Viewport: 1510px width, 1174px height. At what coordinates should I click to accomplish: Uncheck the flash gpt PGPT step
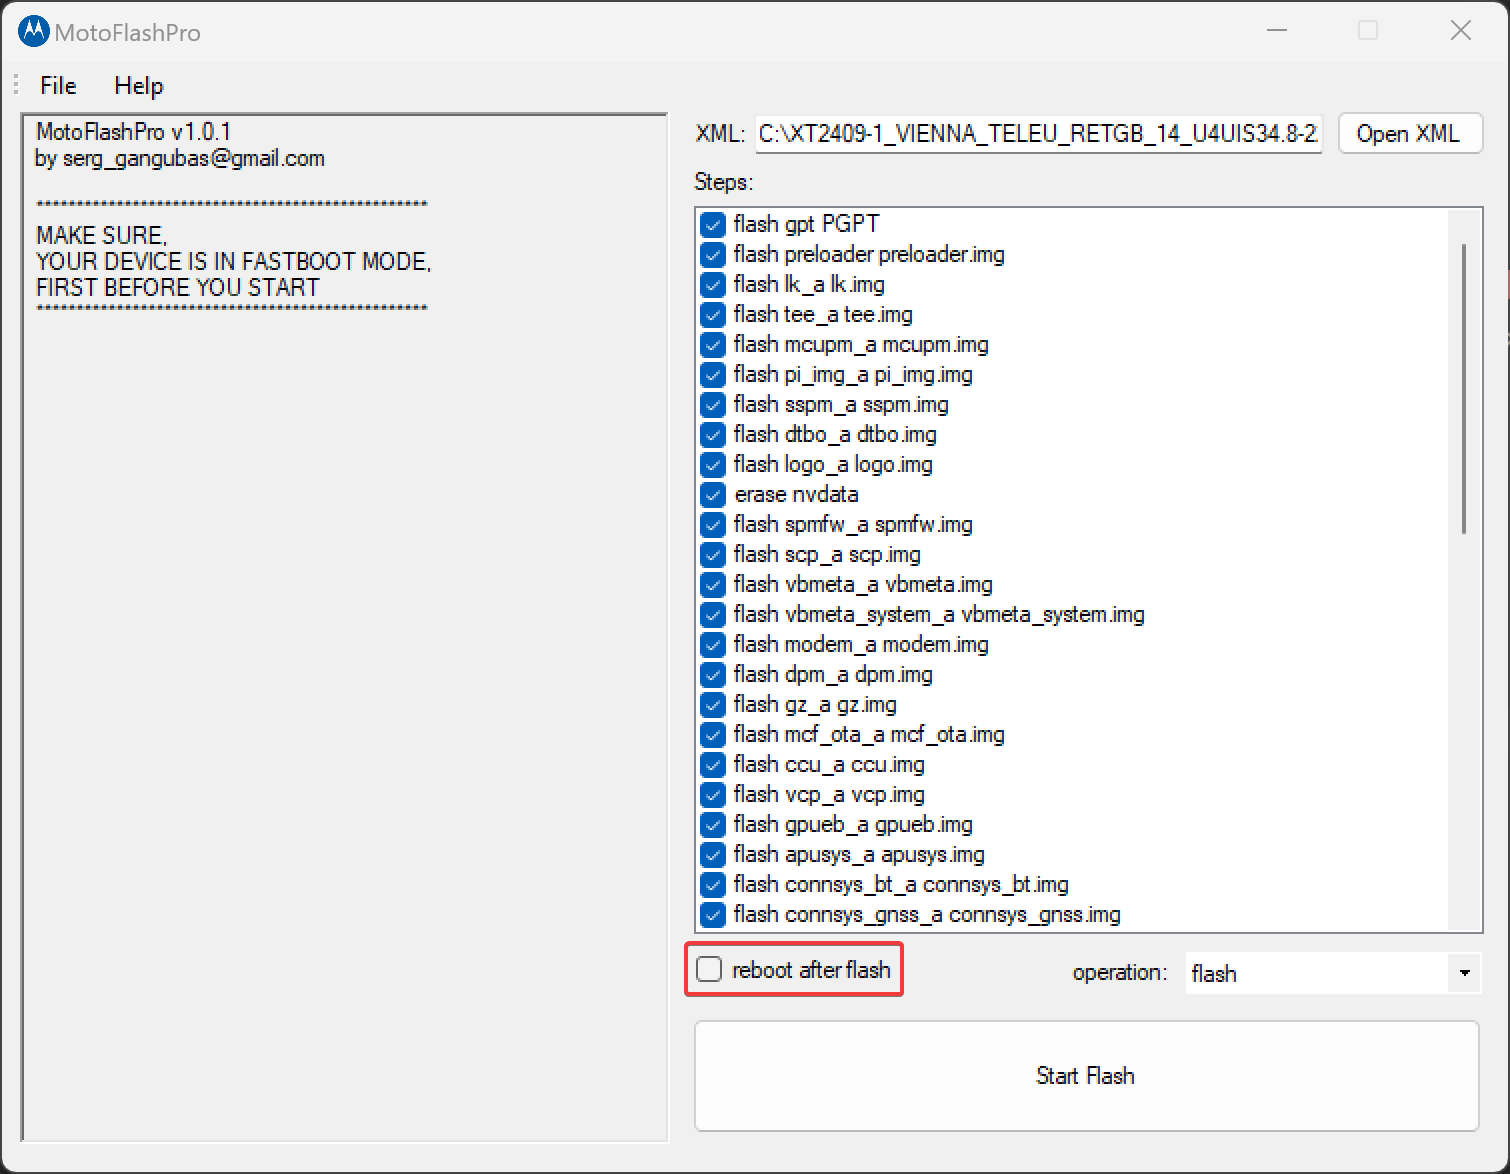point(713,225)
